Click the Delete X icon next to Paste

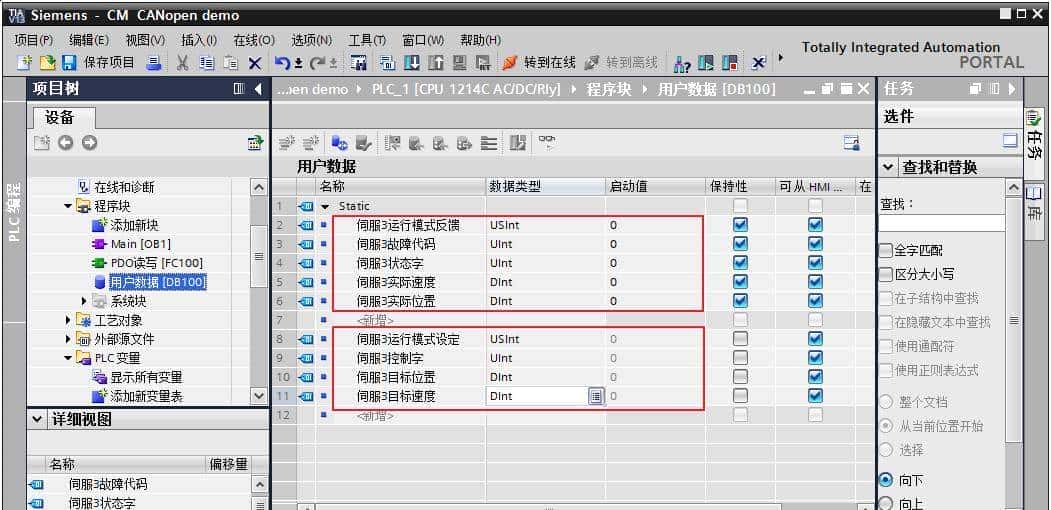255,63
